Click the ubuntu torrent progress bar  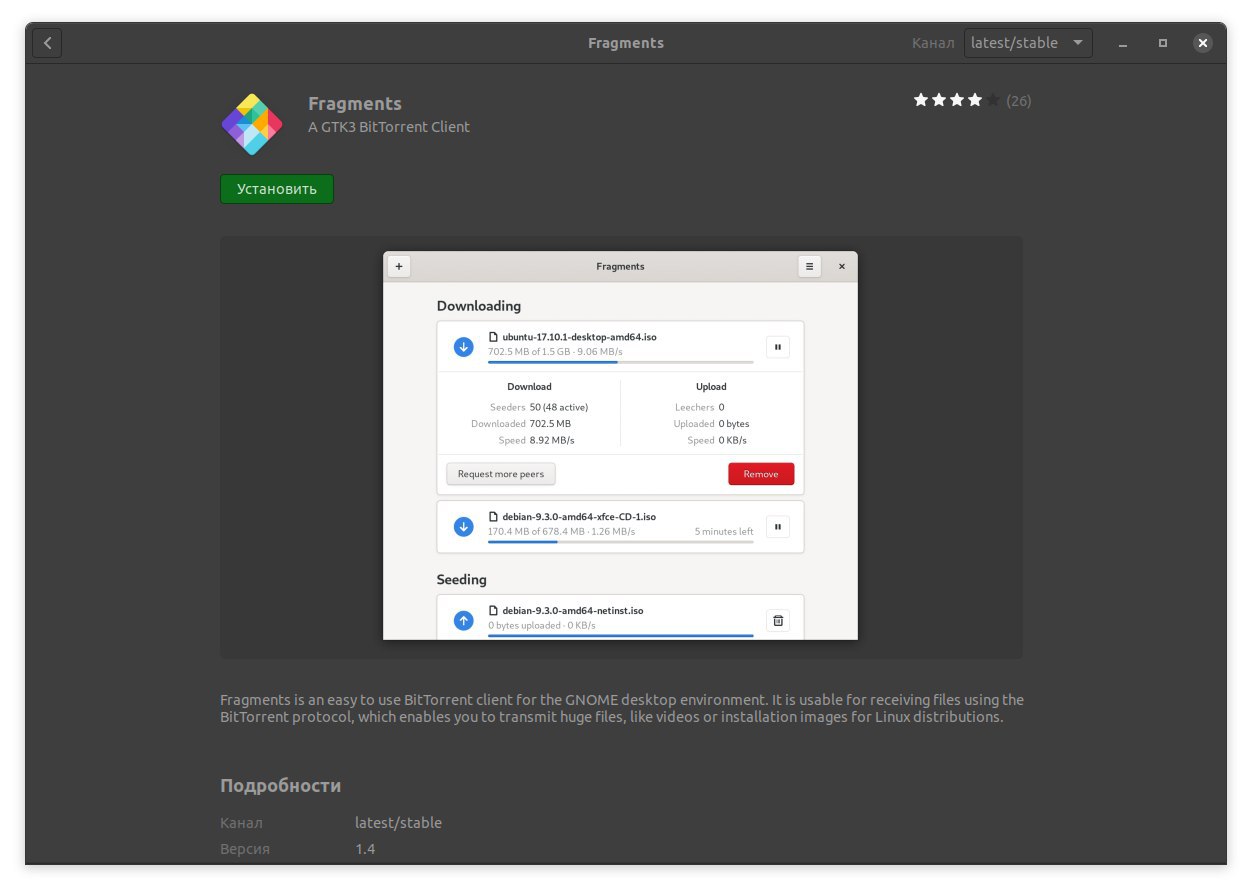point(620,362)
